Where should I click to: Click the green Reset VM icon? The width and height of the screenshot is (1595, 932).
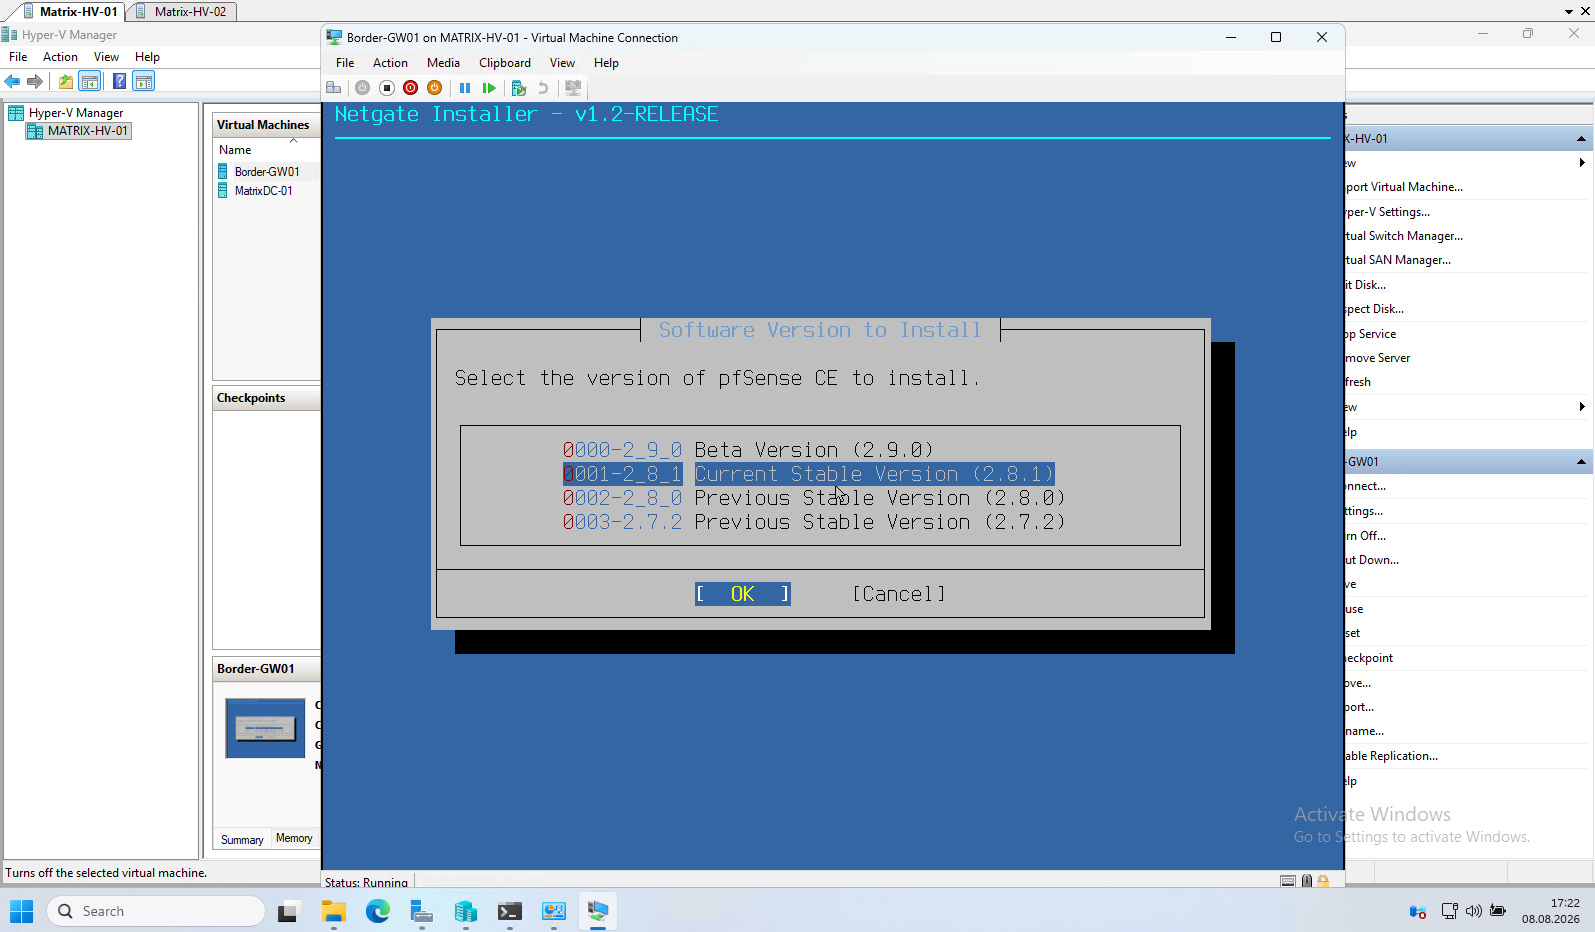coord(489,88)
